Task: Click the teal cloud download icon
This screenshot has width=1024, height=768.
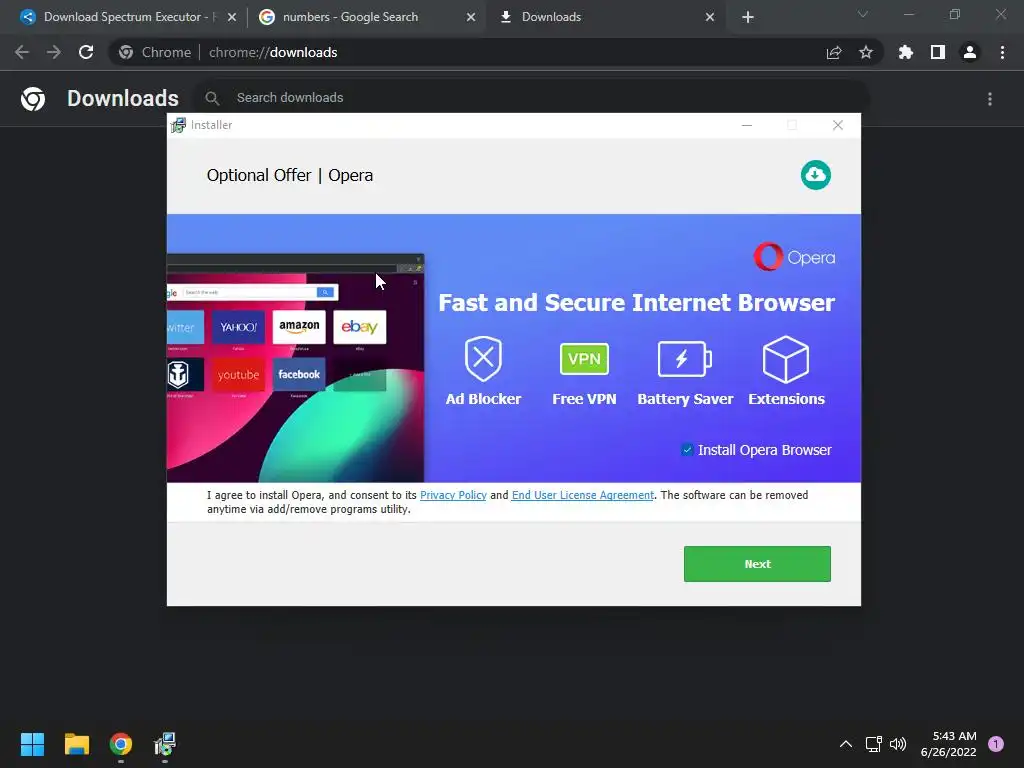Action: [x=816, y=175]
